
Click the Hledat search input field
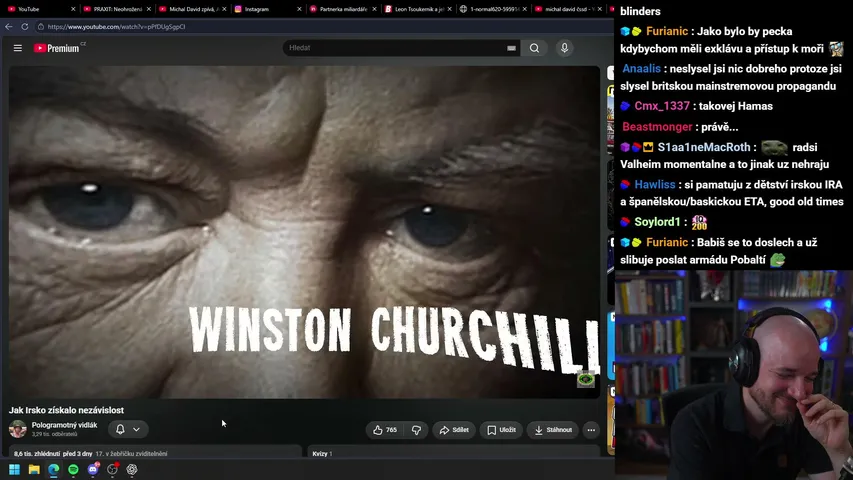coord(394,48)
